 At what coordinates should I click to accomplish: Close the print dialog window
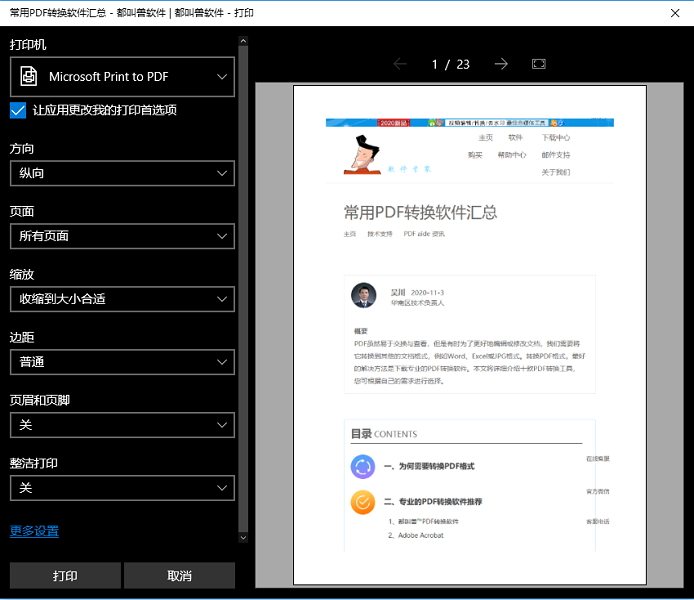[x=673, y=13]
